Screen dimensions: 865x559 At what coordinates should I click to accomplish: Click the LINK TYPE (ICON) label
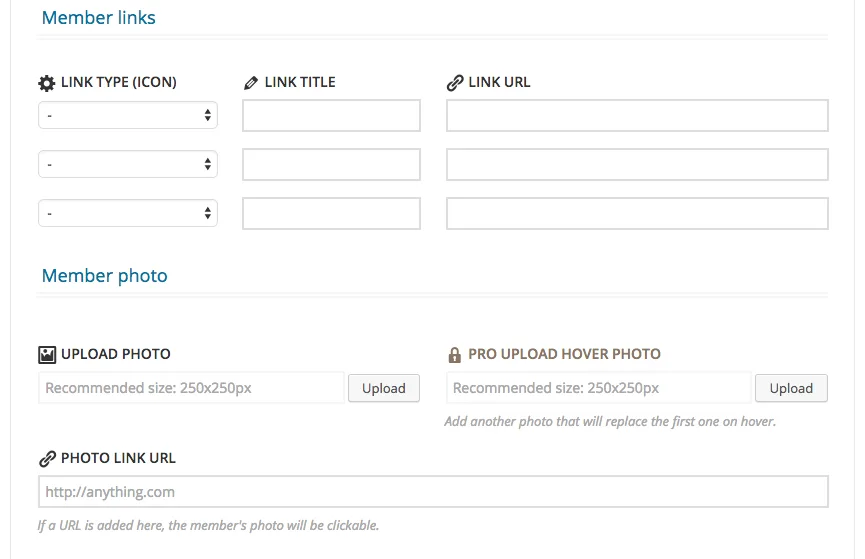click(x=119, y=82)
